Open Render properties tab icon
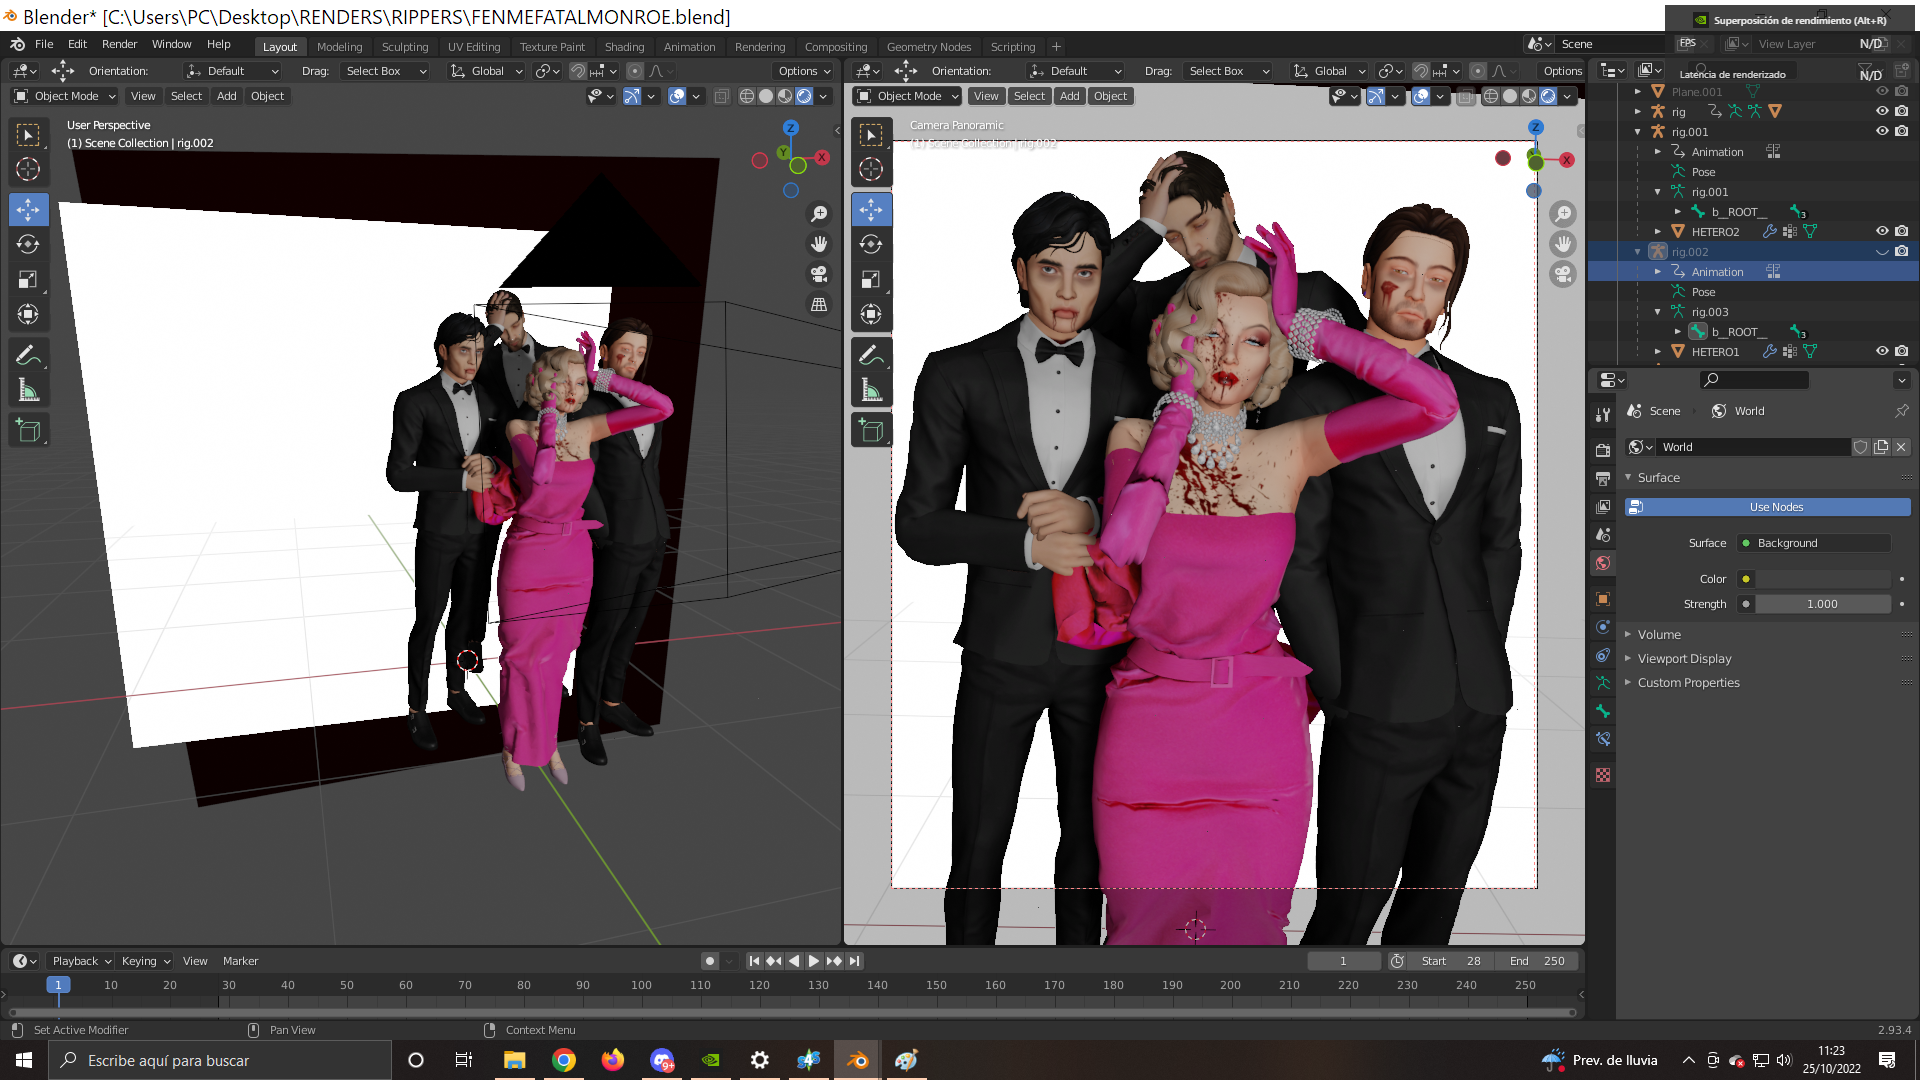 [1603, 450]
